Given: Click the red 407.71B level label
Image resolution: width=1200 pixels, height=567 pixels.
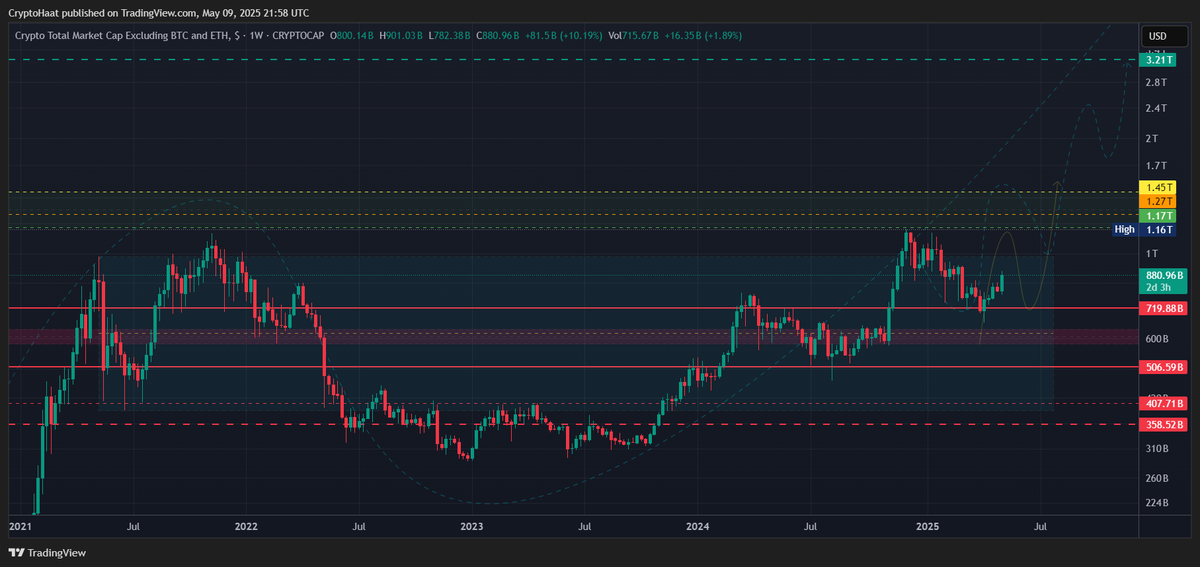Looking at the screenshot, I should tap(1164, 404).
